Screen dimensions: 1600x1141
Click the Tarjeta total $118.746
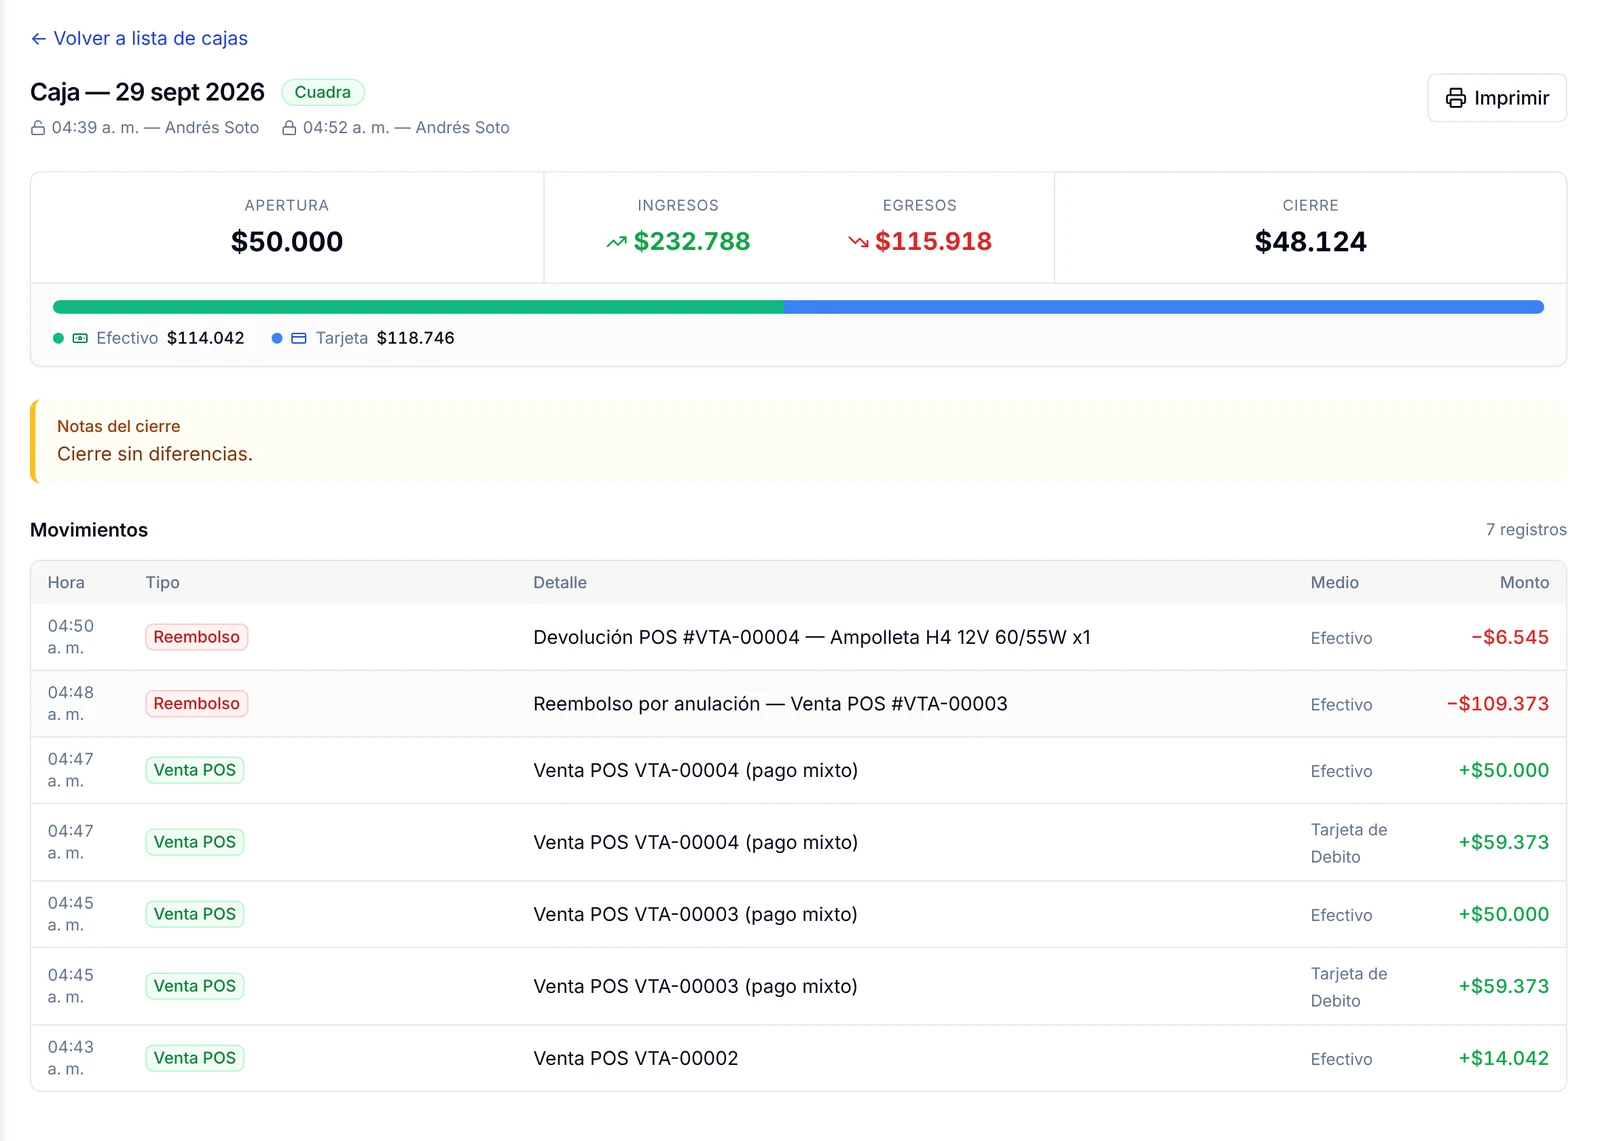416,339
